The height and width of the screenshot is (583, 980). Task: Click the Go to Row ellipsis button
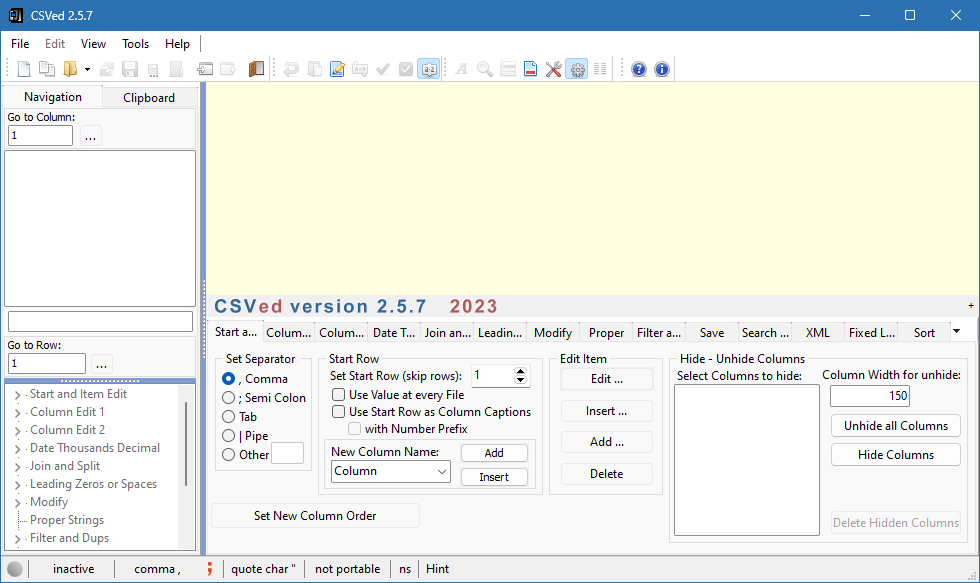click(x=101, y=364)
